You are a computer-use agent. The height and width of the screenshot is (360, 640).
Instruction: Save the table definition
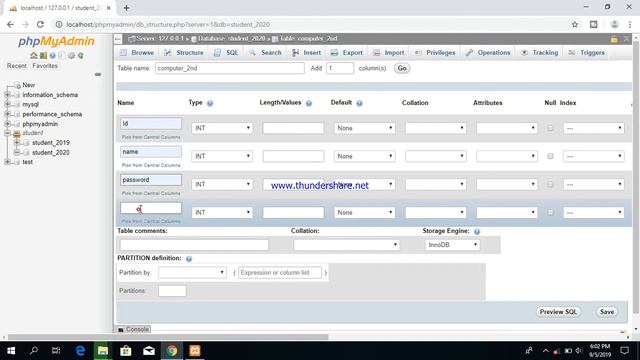607,312
